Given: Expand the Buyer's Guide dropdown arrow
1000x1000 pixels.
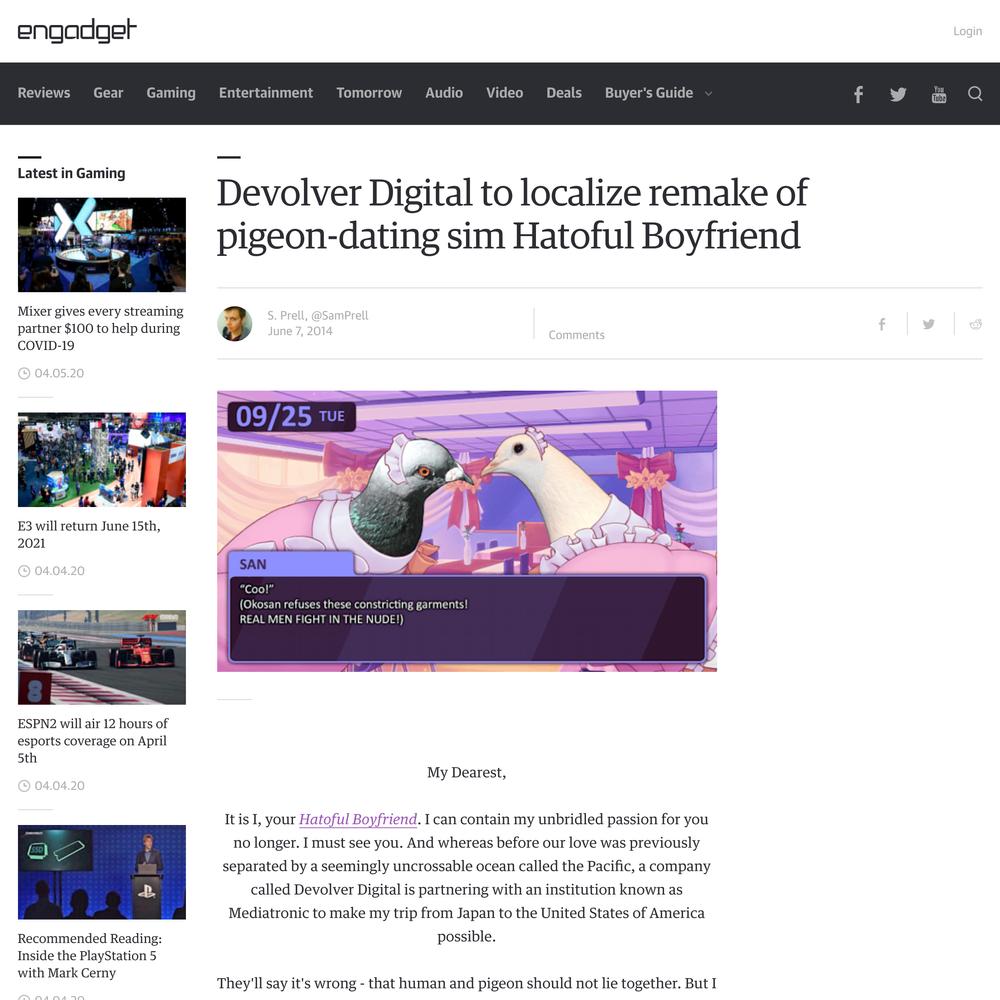Looking at the screenshot, I should pyautogui.click(x=708, y=94).
